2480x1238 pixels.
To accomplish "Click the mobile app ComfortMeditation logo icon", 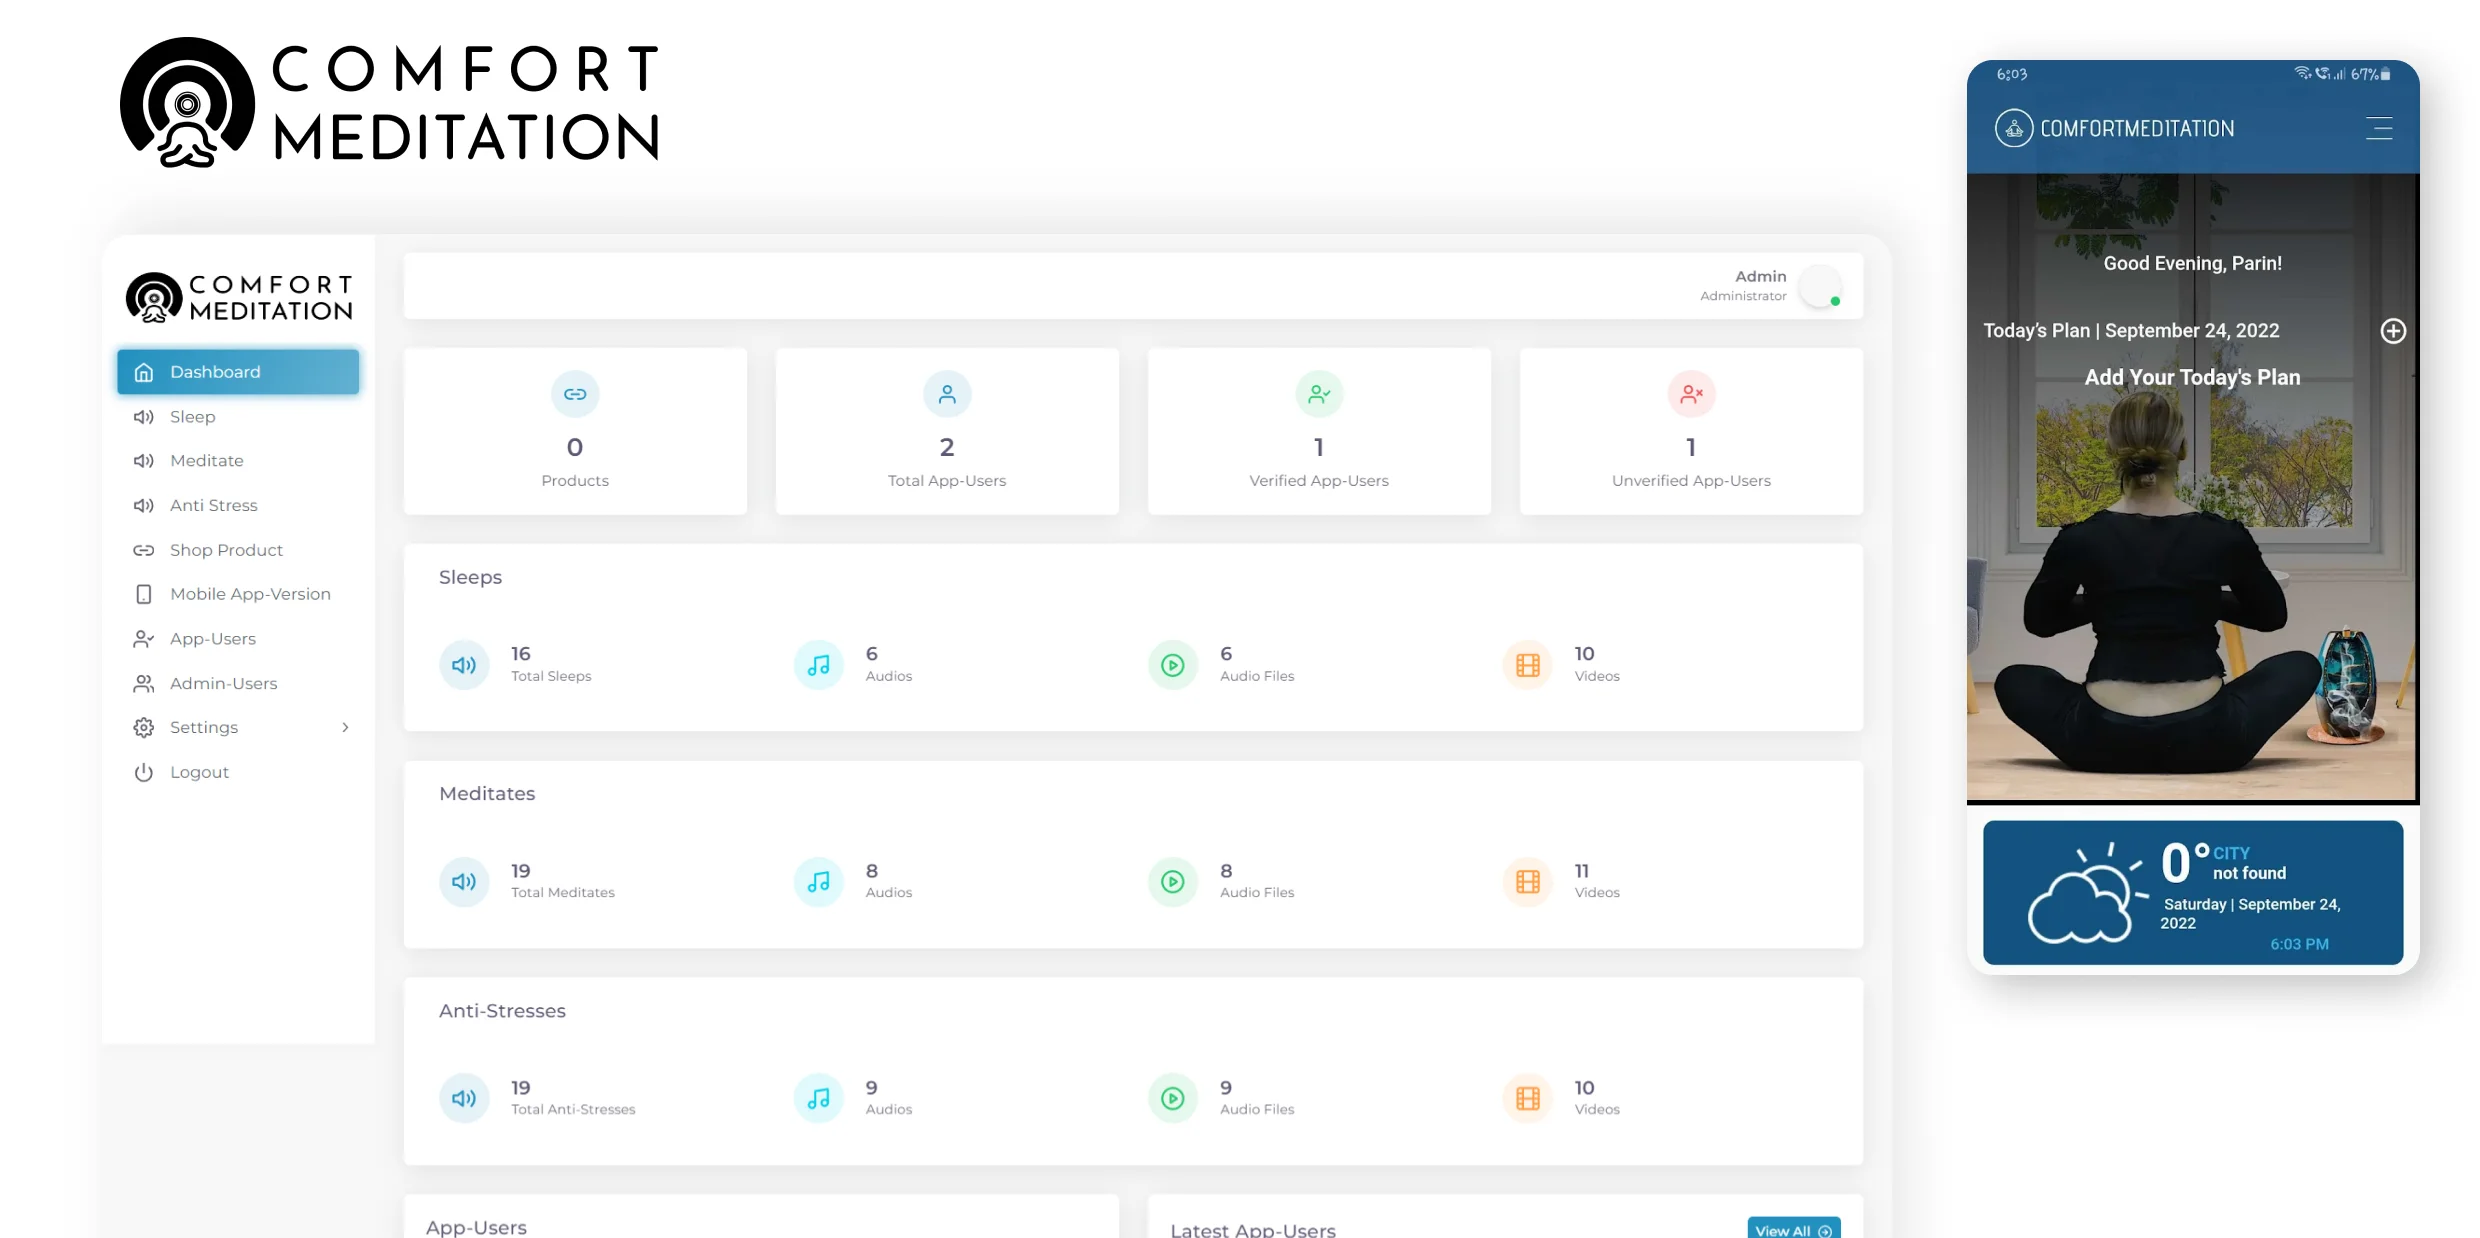I will 2013,129.
